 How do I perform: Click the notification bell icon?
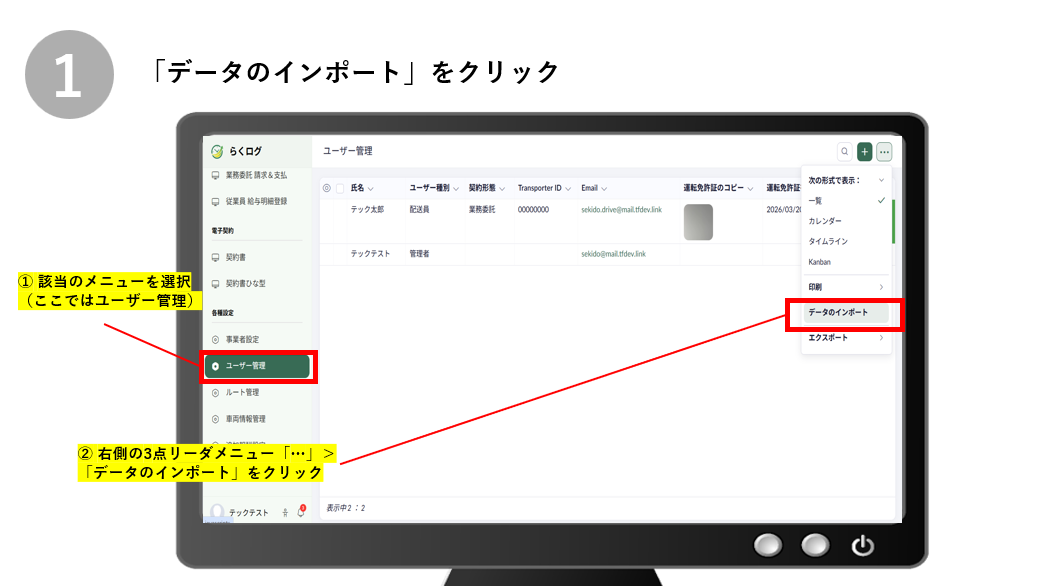tap(301, 512)
